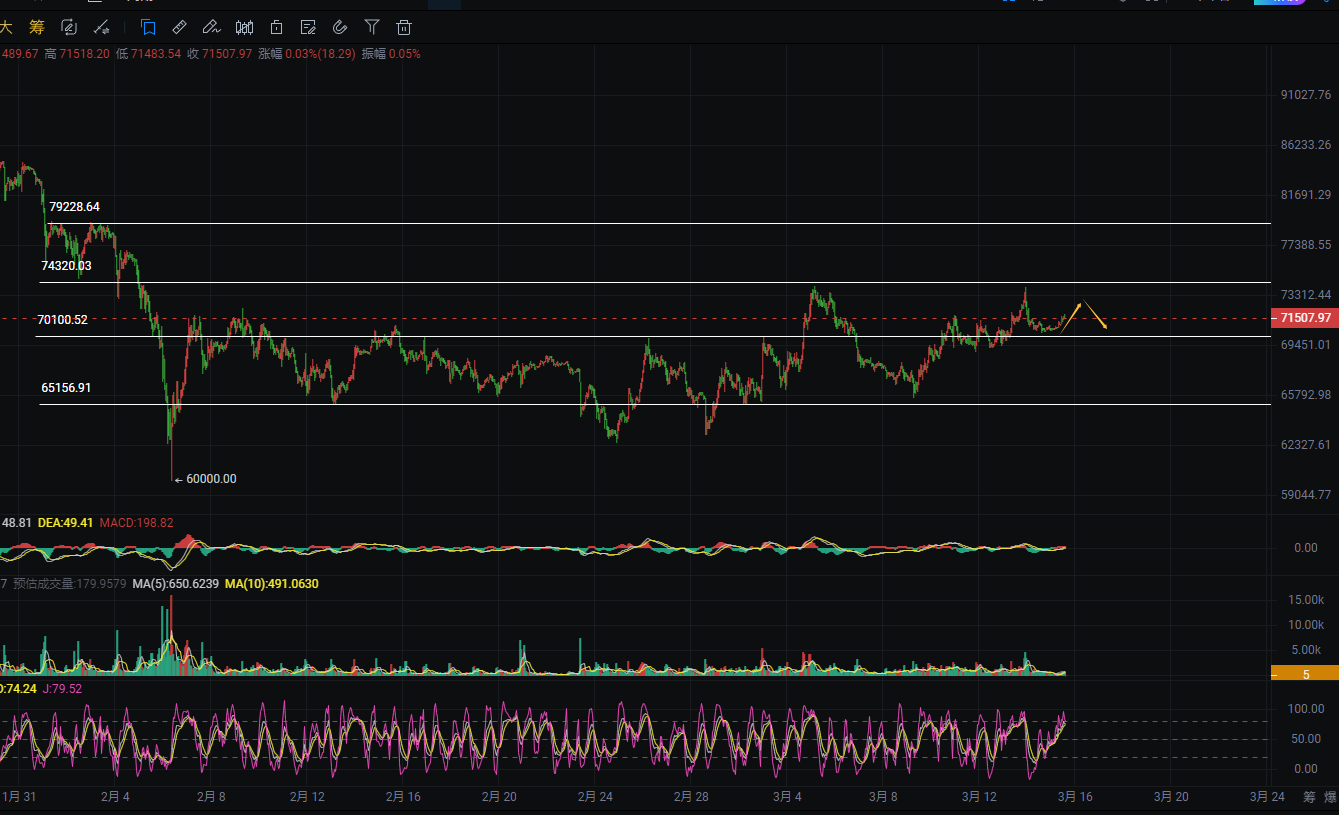Click the 爆 label at bottom right
Screen dimensions: 1339x815
pyautogui.click(x=1330, y=797)
